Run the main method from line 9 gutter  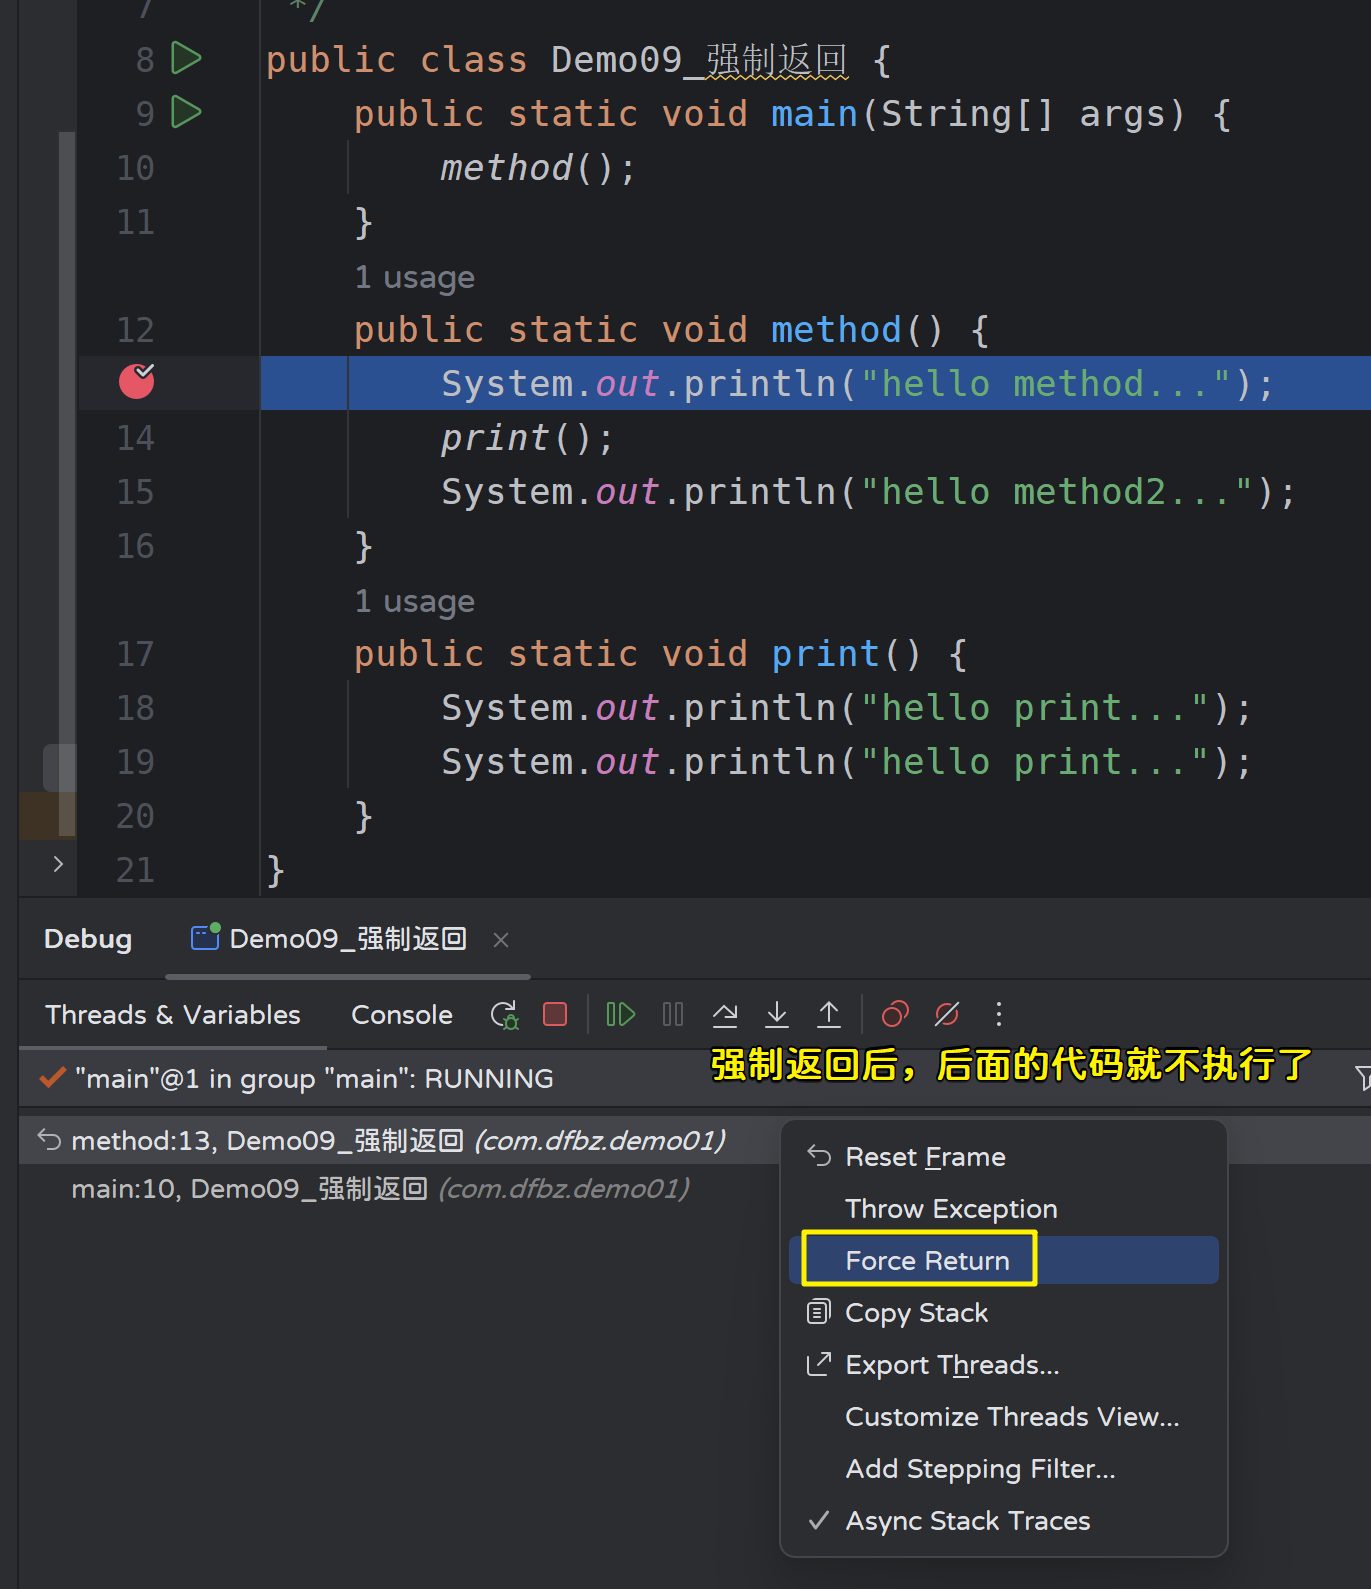[186, 112]
